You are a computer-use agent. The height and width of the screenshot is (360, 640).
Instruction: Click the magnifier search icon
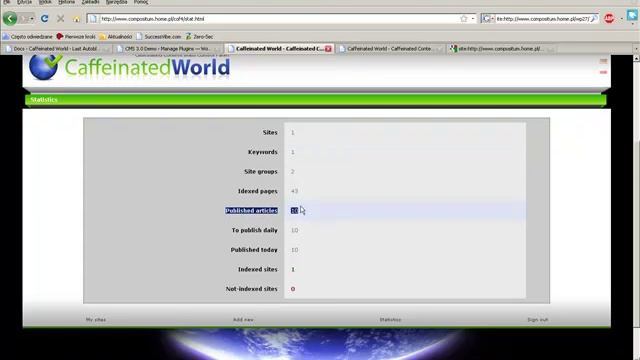pos(594,18)
